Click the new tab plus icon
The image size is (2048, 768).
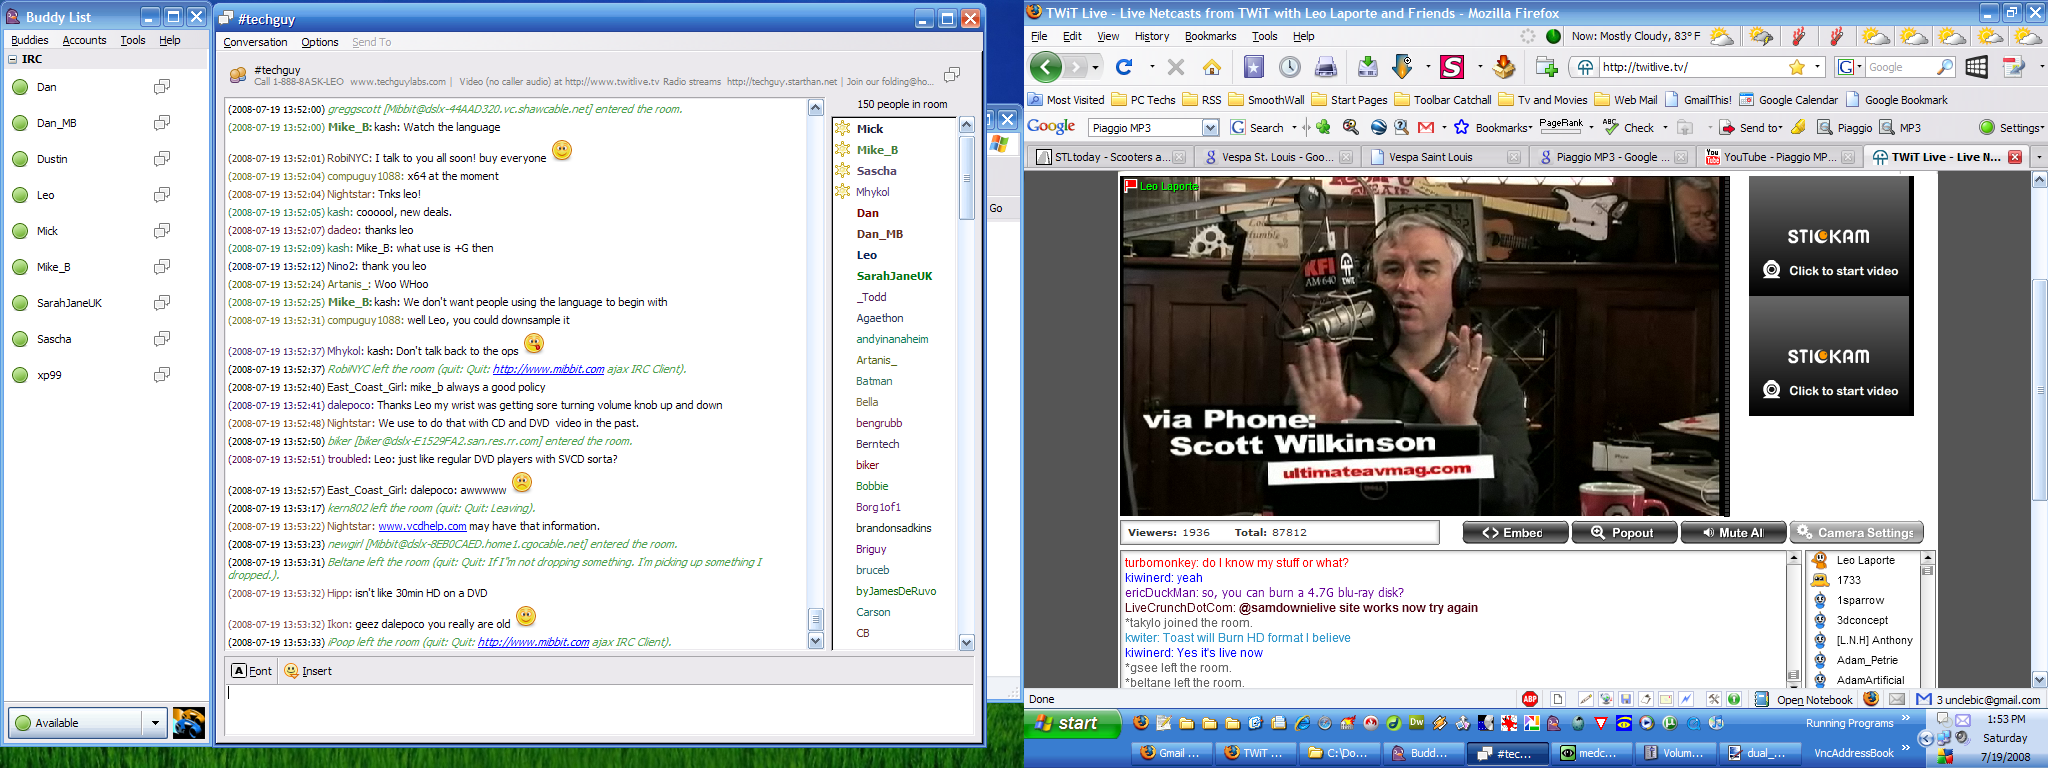[x=1547, y=67]
